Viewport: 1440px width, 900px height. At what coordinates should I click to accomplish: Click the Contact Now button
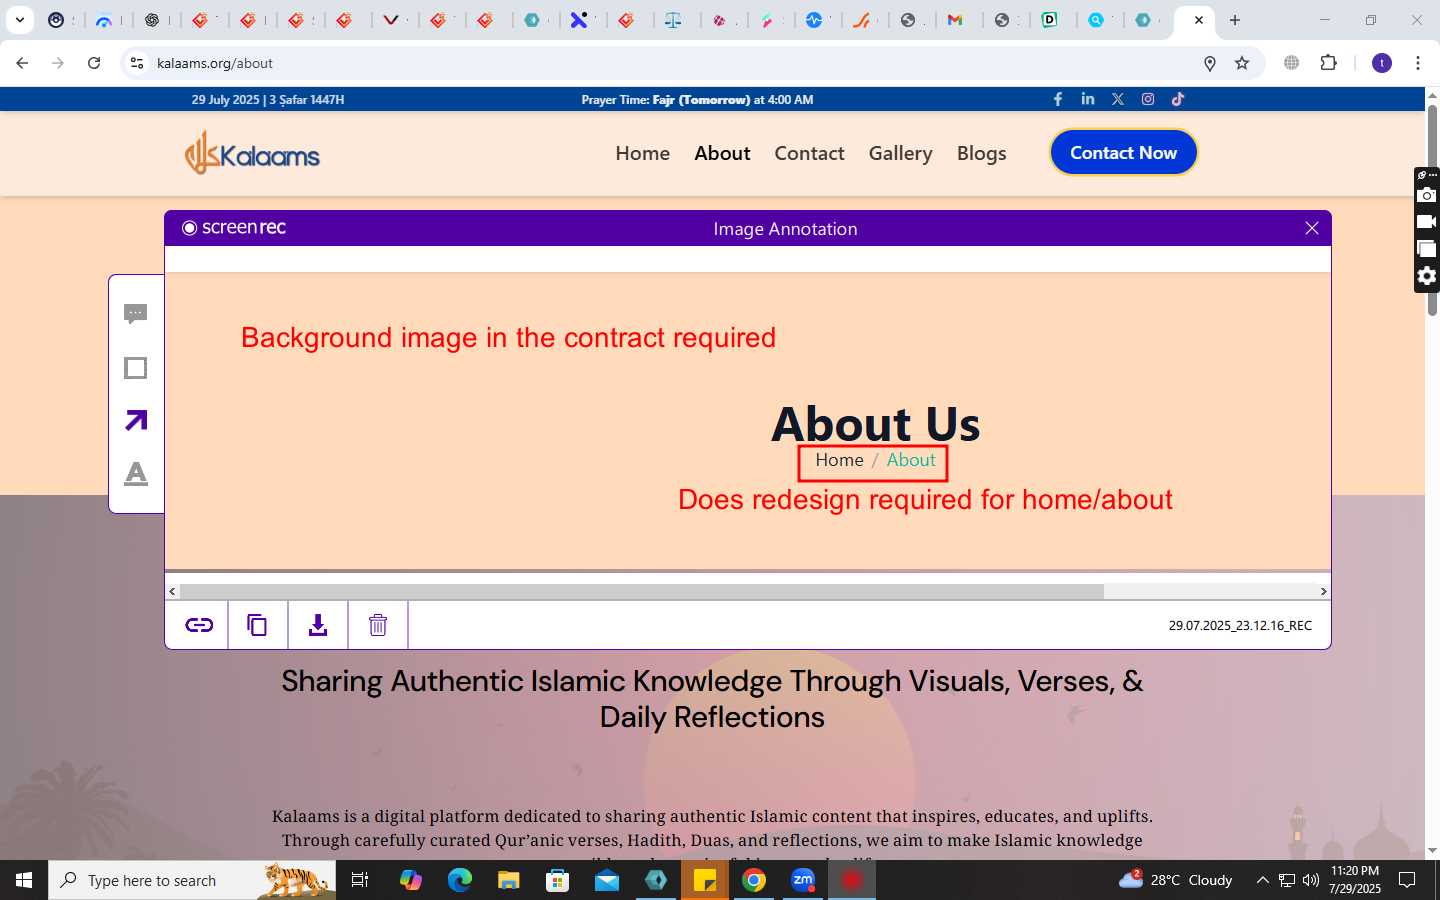(x=1123, y=152)
